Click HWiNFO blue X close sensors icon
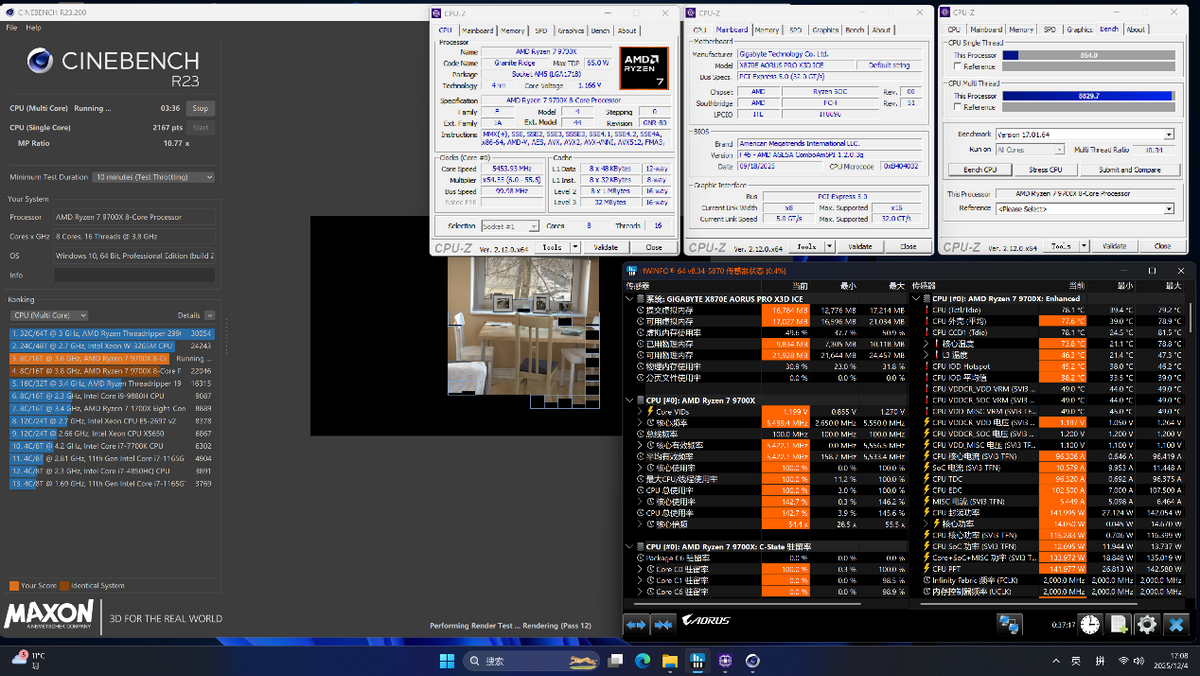1200x676 pixels. click(1177, 624)
